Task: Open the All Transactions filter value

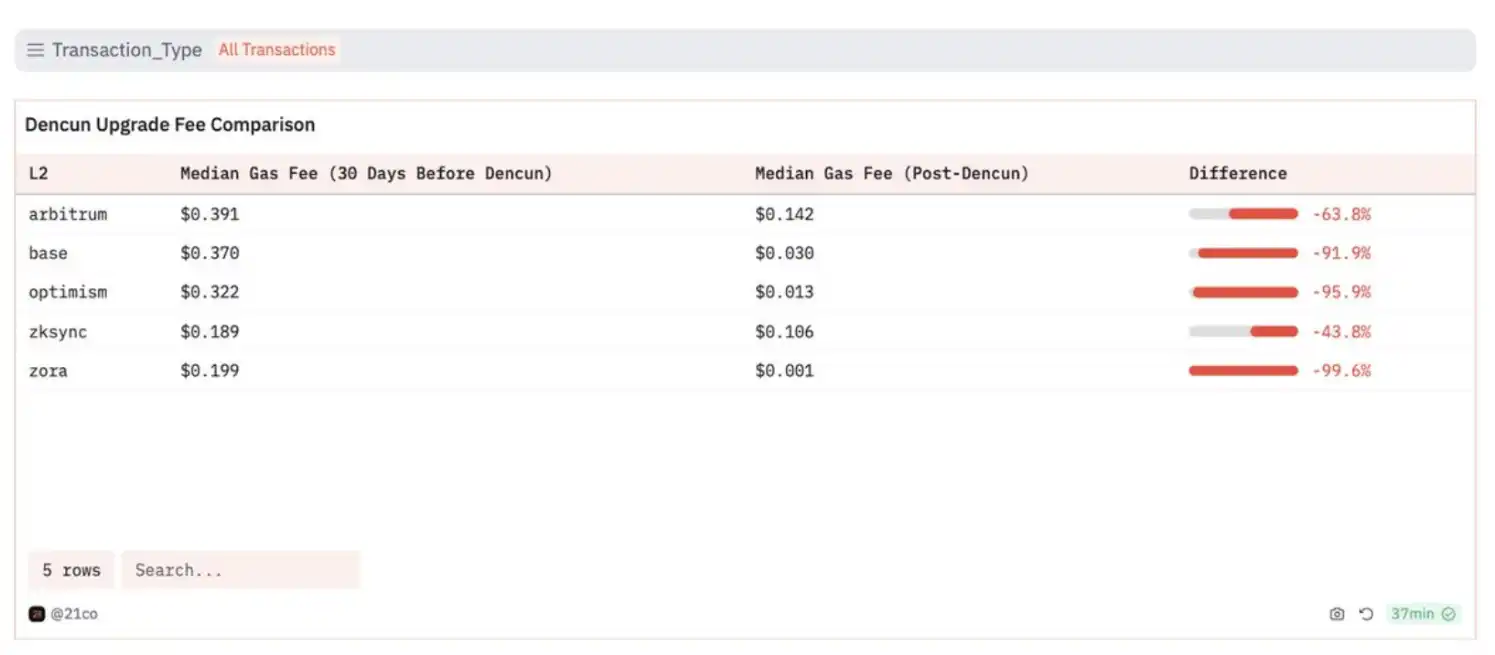Action: (x=277, y=50)
